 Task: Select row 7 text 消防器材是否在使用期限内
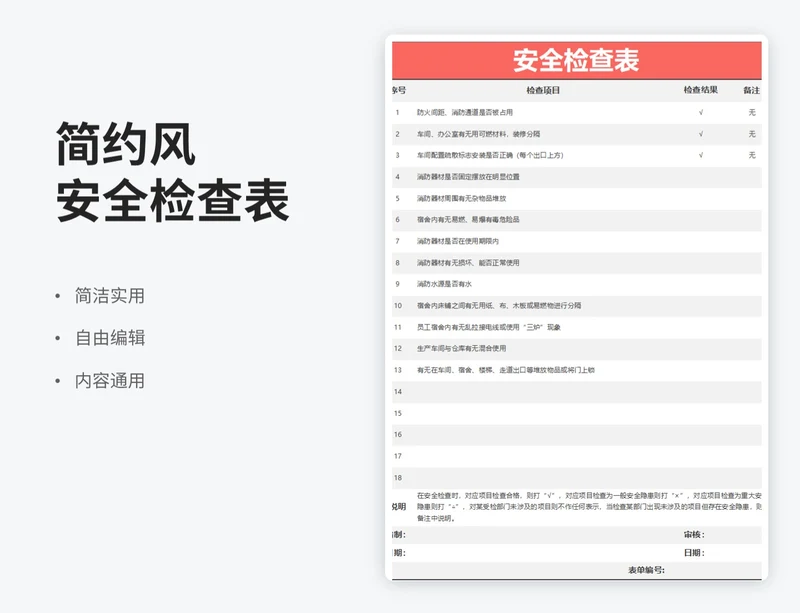coord(458,241)
